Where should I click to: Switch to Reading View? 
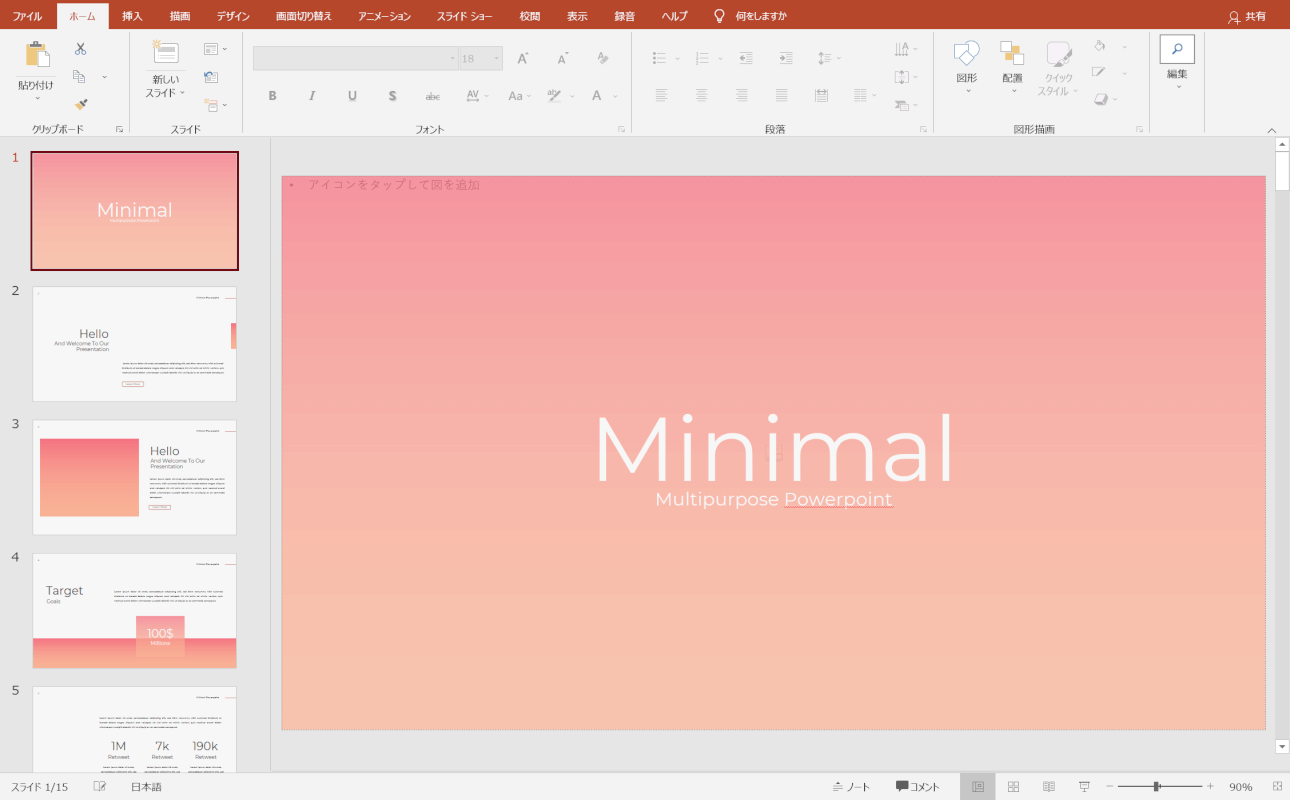tap(1049, 787)
